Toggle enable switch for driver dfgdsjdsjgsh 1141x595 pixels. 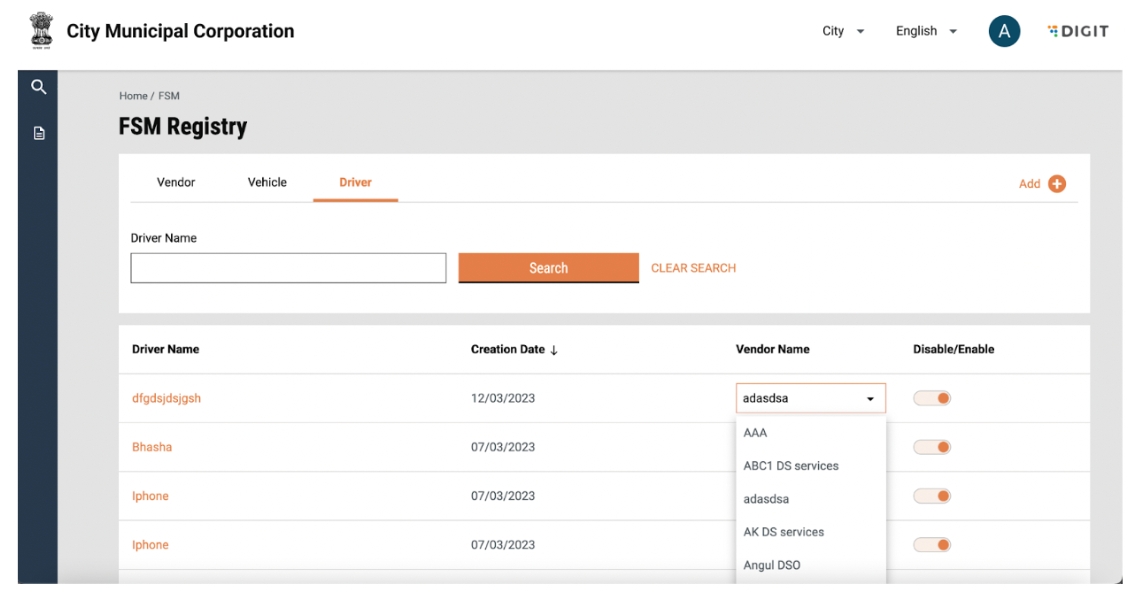click(x=932, y=399)
